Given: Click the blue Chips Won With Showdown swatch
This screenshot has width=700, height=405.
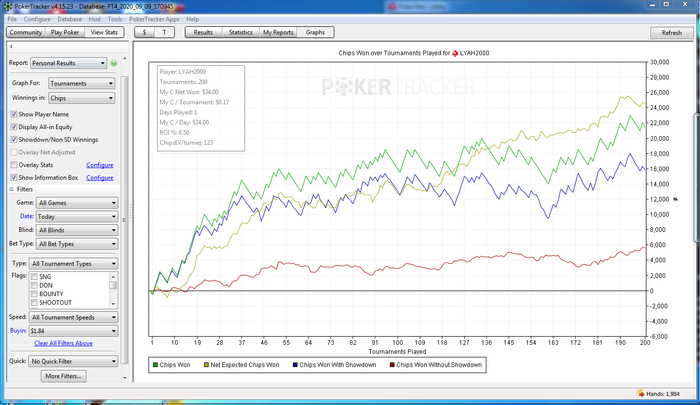Looking at the screenshot, I should (x=295, y=365).
